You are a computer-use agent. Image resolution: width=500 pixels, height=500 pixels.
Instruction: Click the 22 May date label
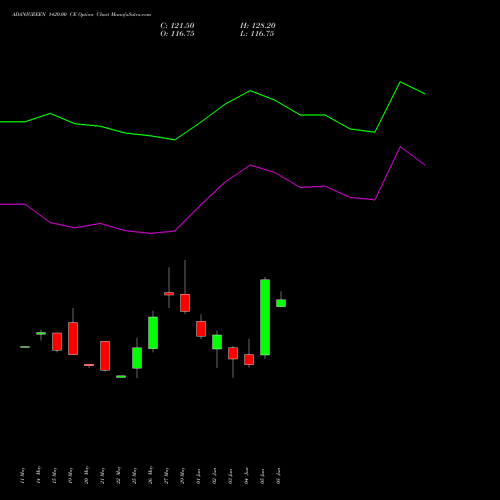tap(118, 475)
